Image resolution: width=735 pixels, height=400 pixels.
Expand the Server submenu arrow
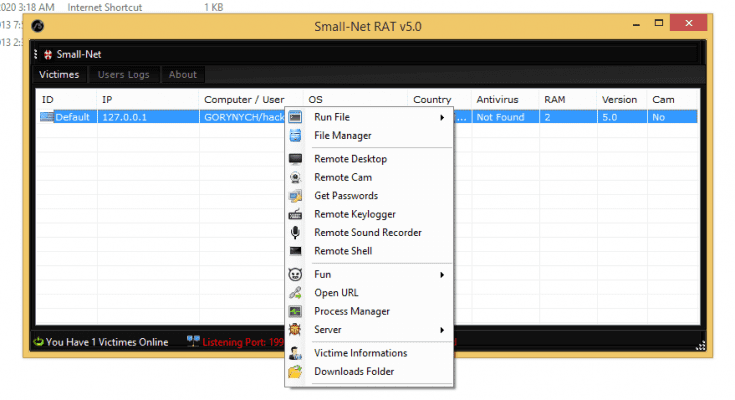coord(442,330)
